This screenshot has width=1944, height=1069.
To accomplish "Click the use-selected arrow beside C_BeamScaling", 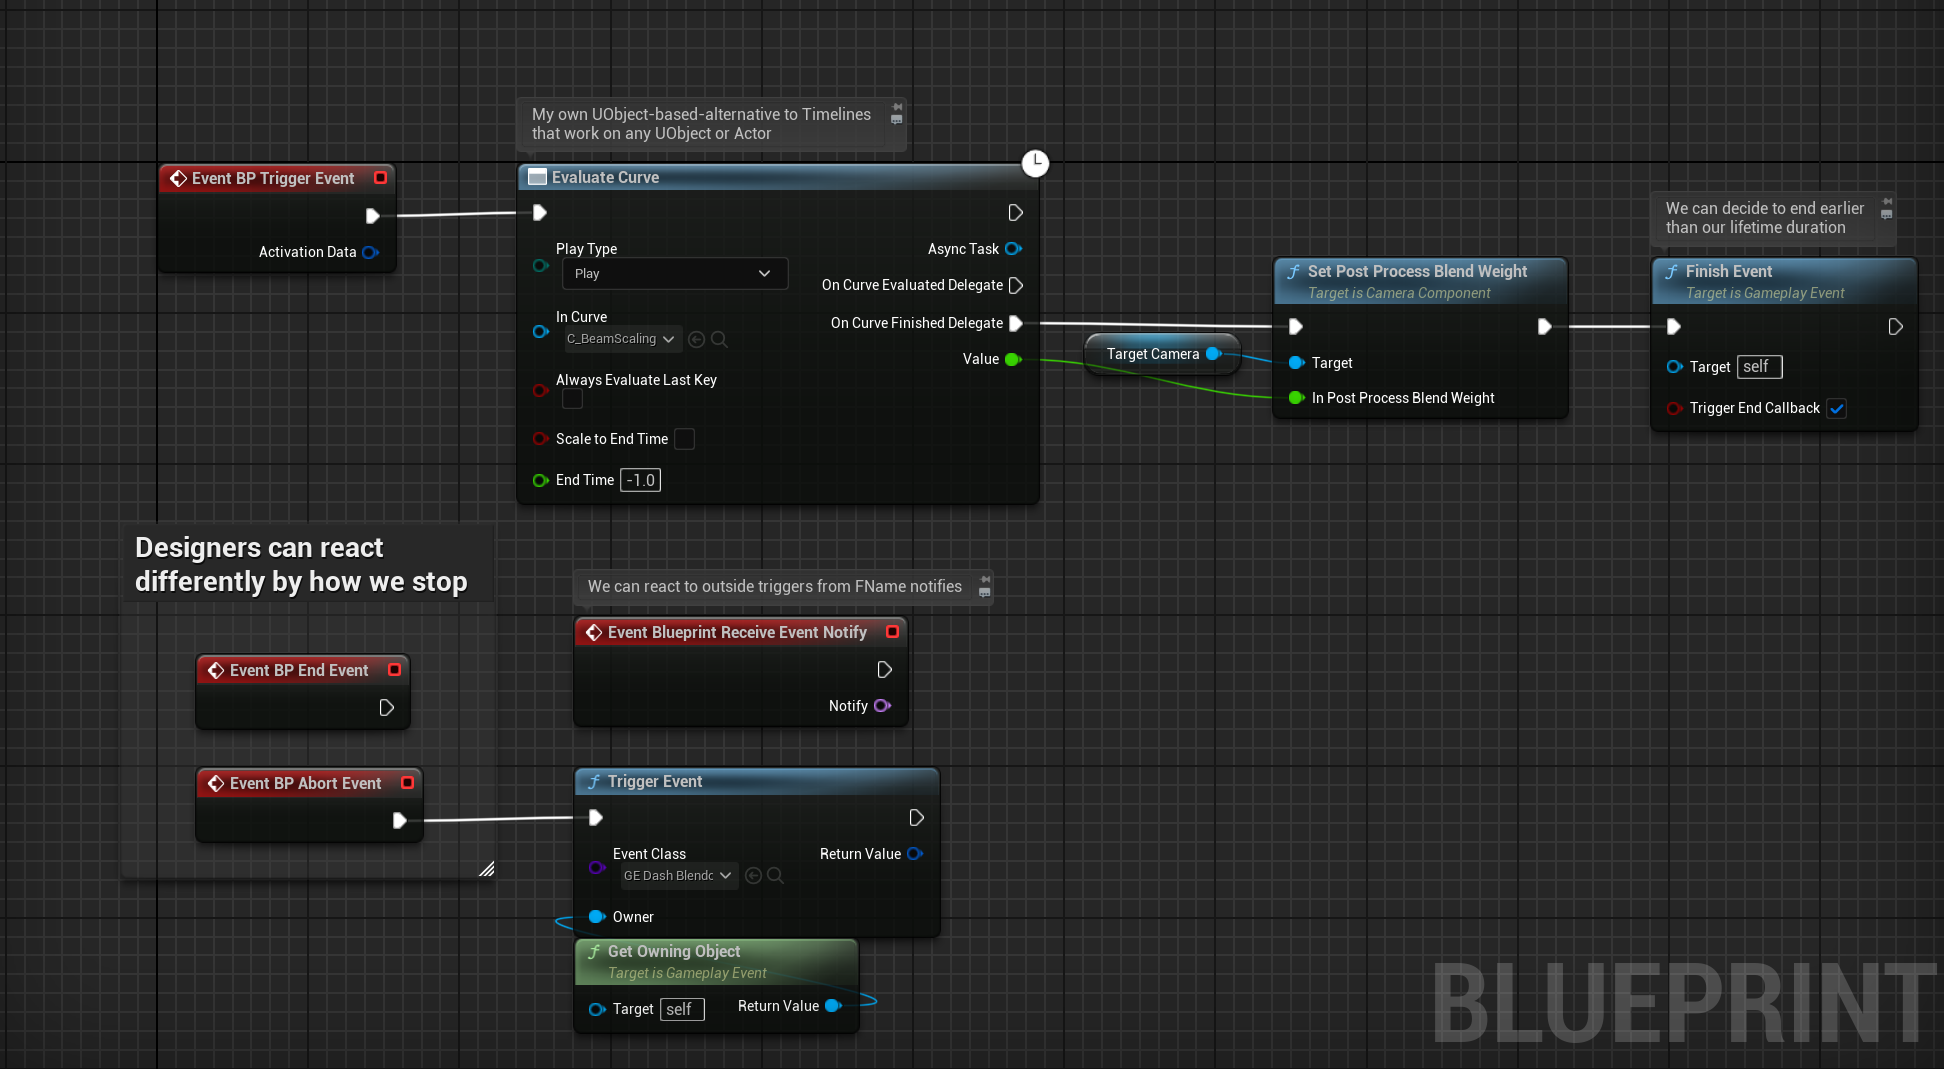I will (x=697, y=340).
